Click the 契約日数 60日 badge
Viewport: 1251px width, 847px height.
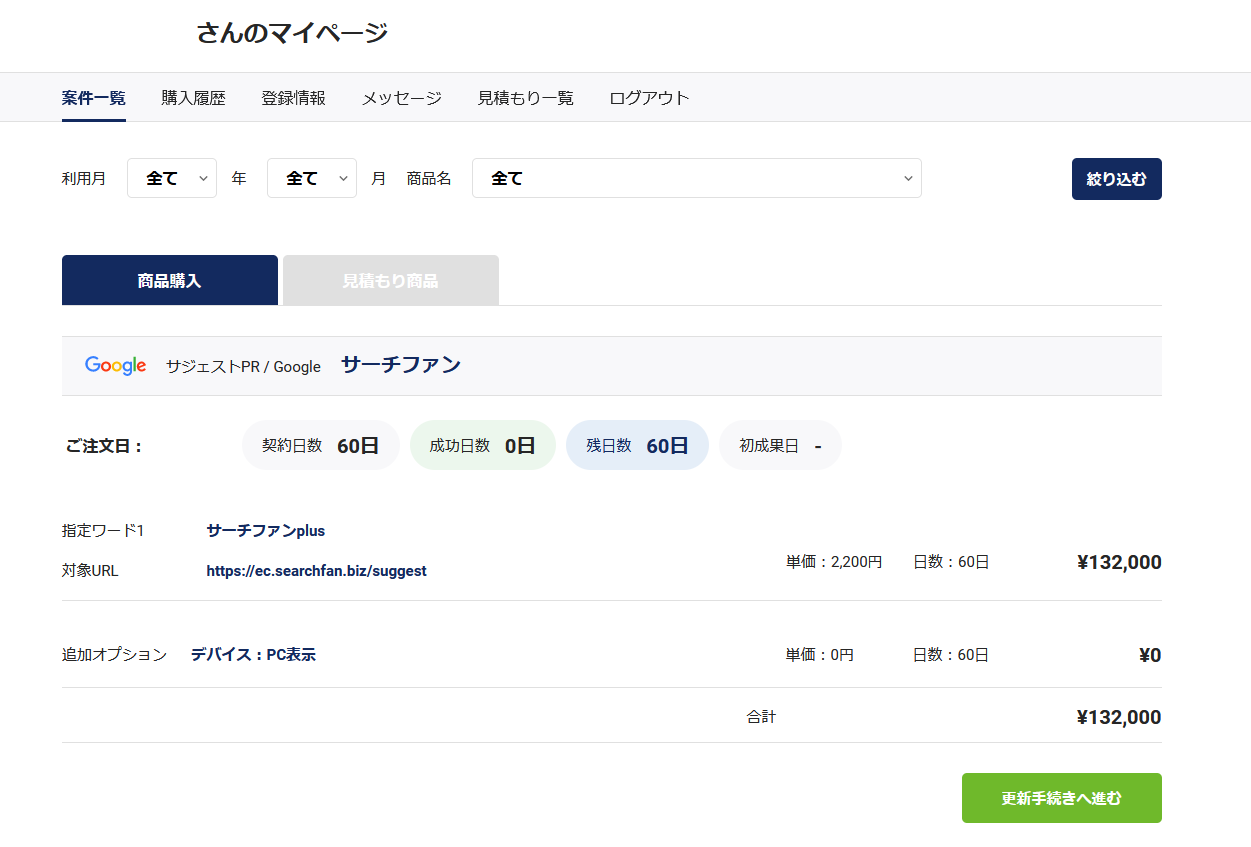click(x=320, y=446)
